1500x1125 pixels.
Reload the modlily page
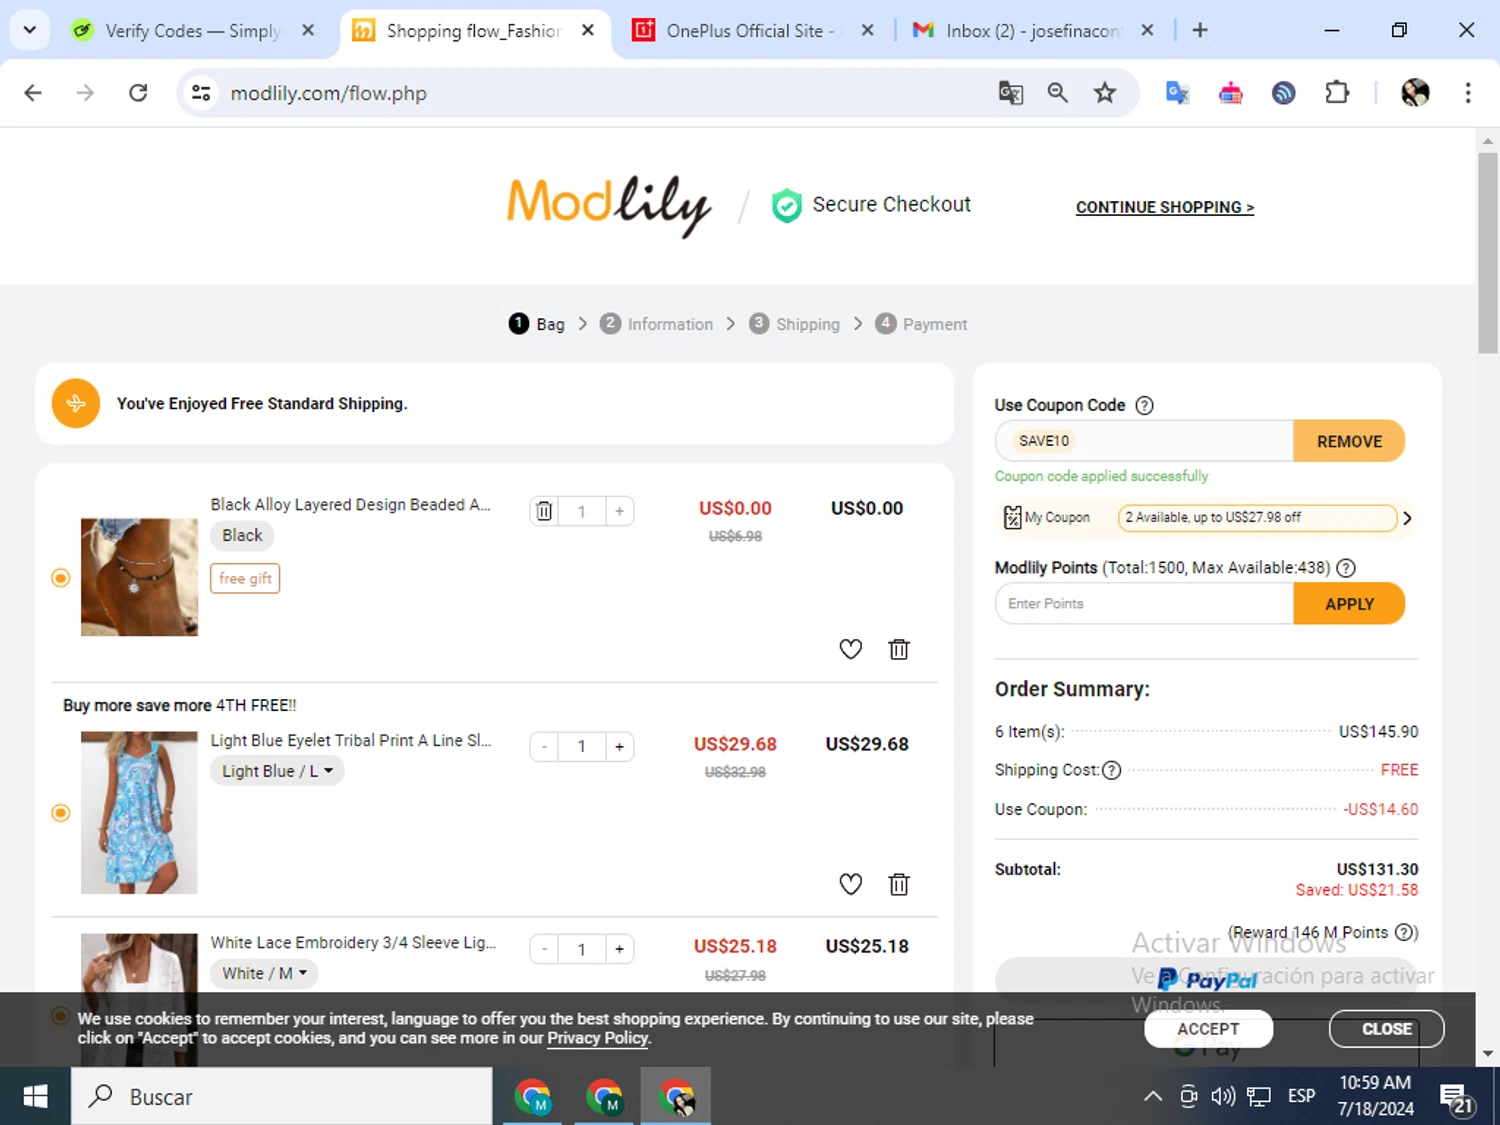(x=138, y=93)
